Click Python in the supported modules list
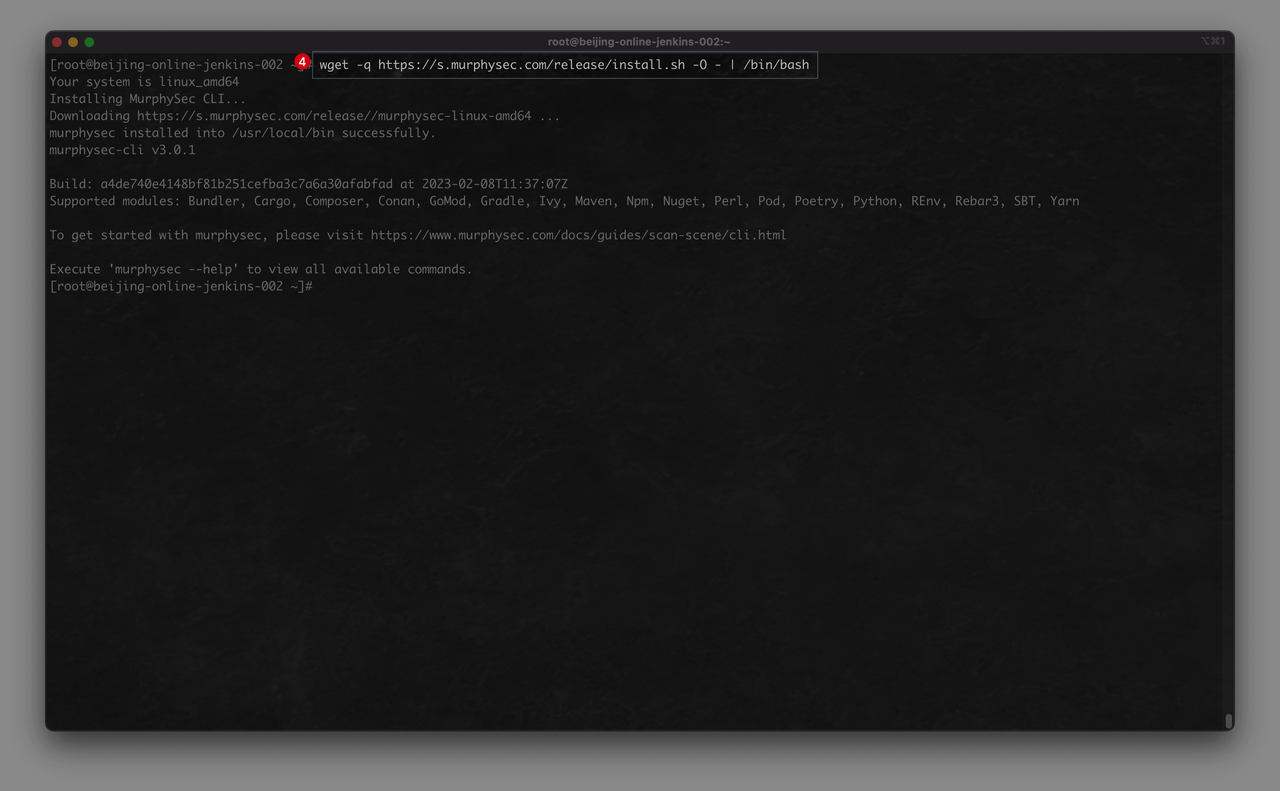1280x791 pixels. 875,201
